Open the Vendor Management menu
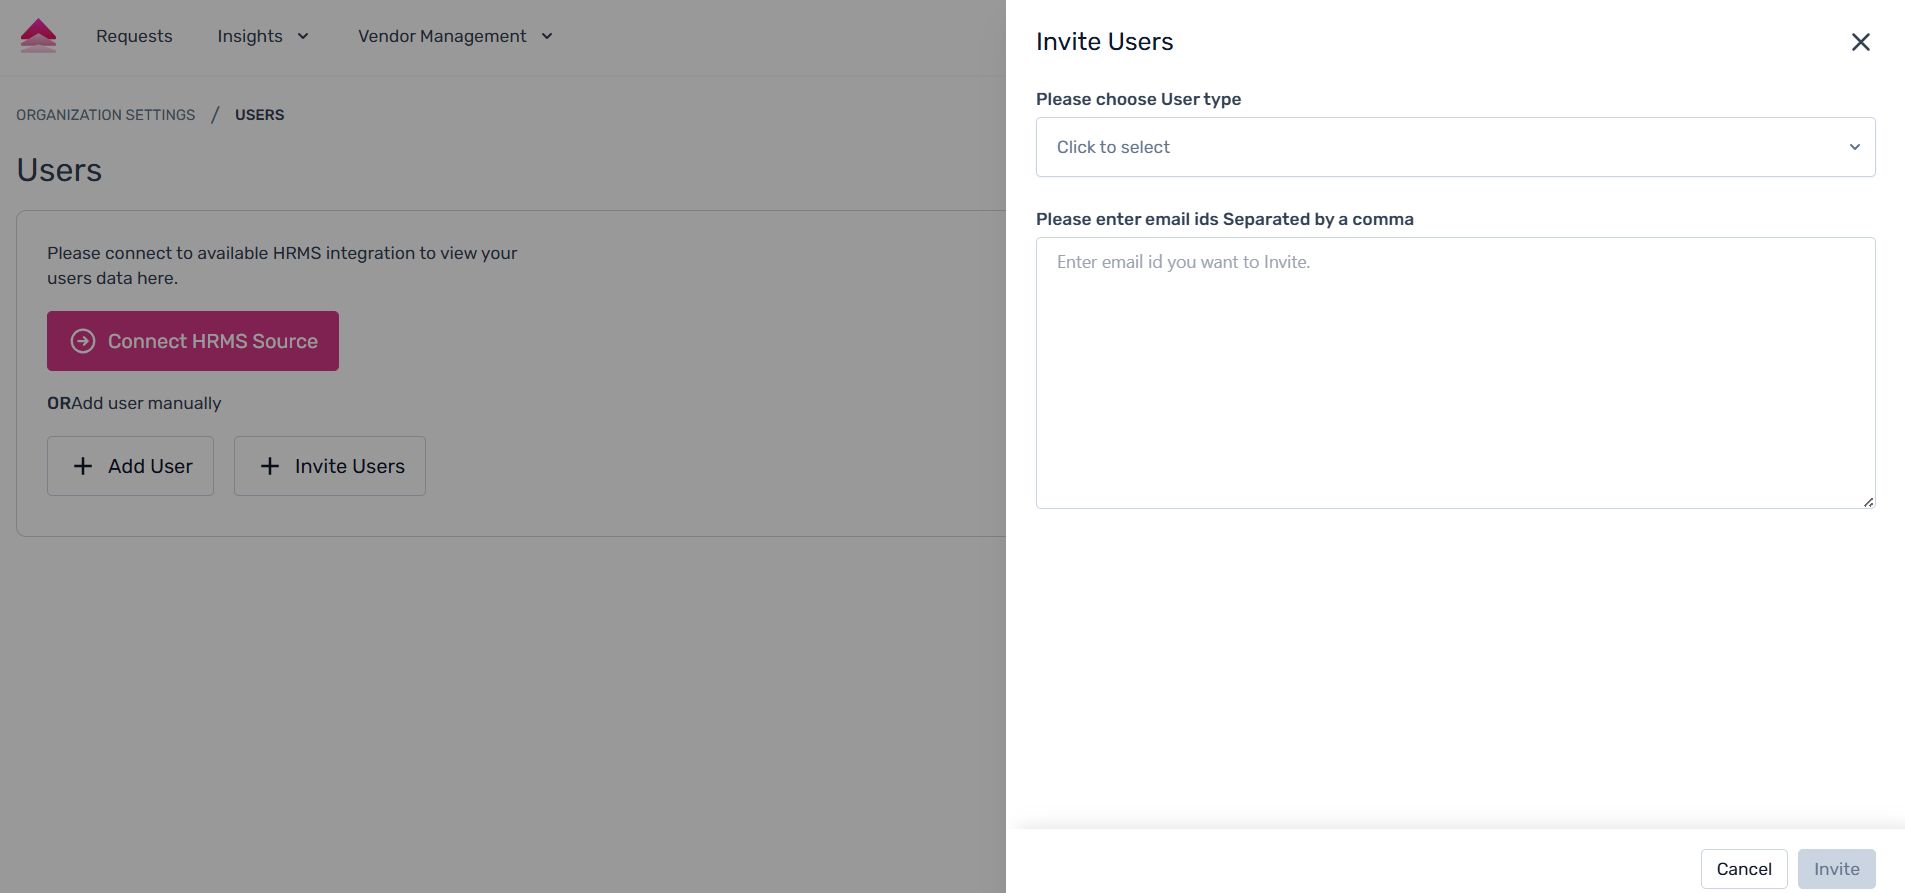The image size is (1905, 893). [x=442, y=36]
